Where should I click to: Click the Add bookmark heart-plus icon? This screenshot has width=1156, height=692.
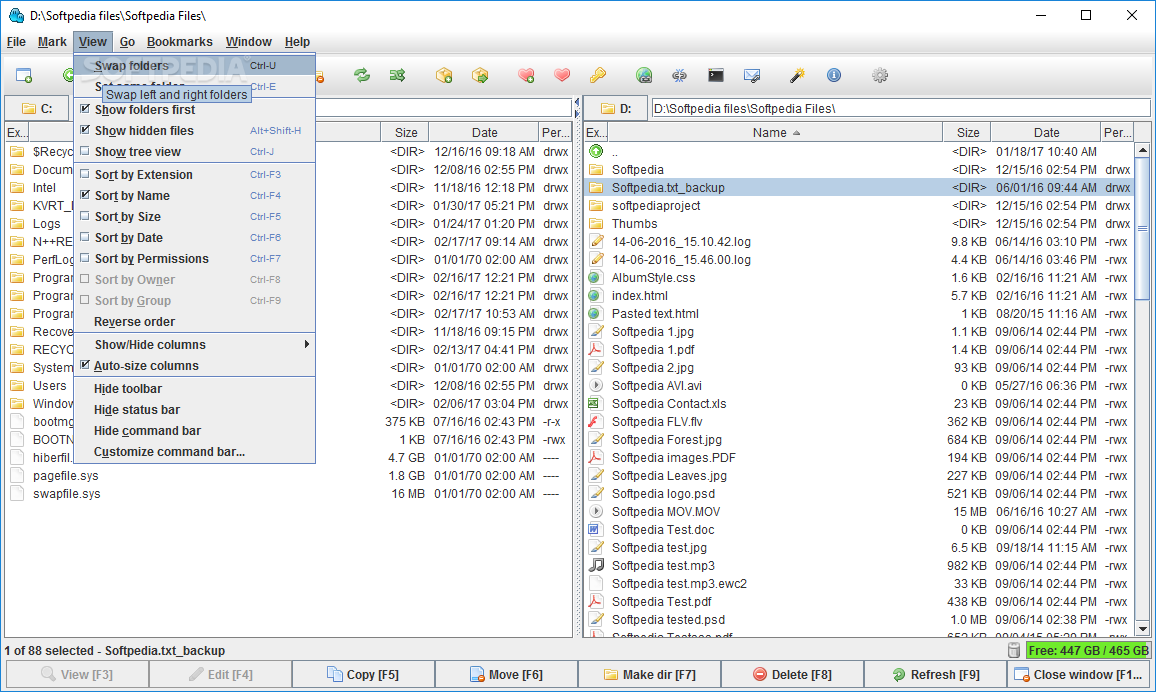(x=526, y=75)
